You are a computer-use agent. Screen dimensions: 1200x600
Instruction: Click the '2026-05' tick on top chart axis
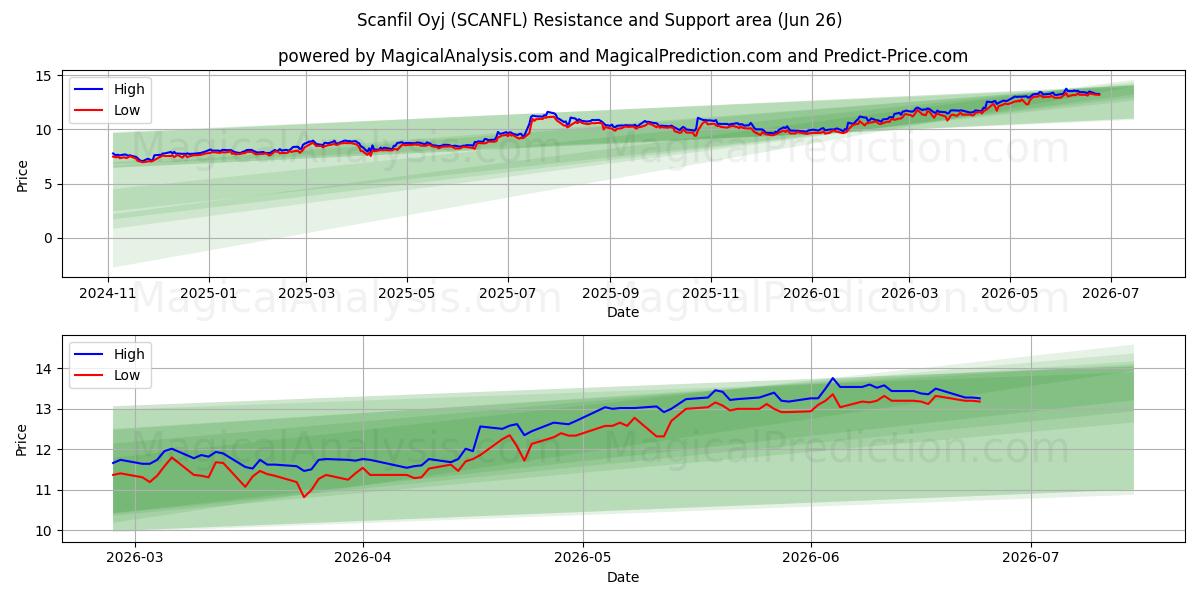click(1009, 294)
